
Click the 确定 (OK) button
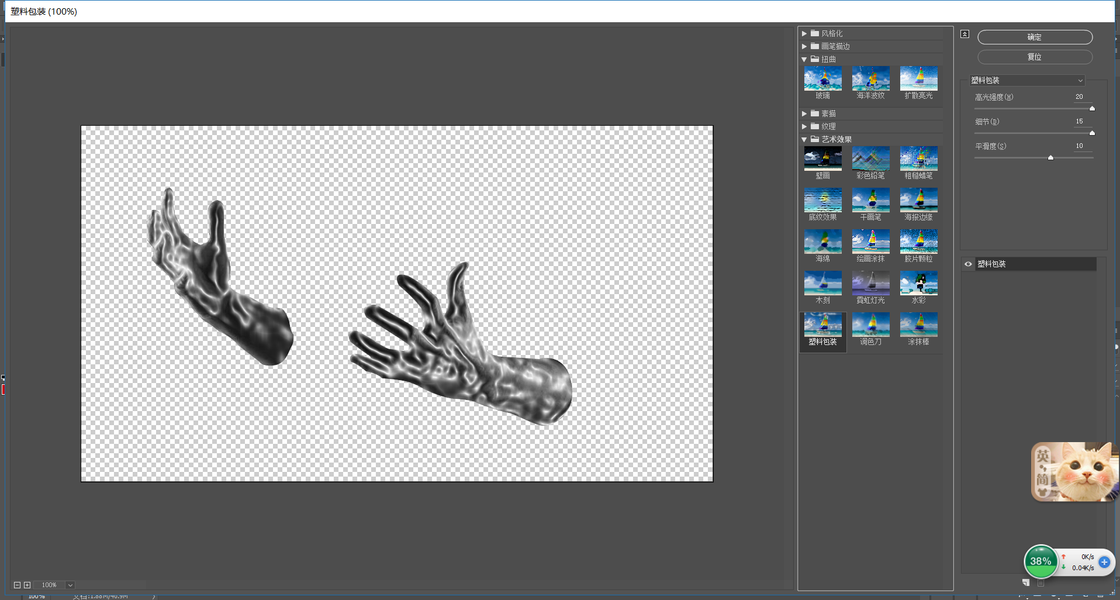pyautogui.click(x=1034, y=37)
